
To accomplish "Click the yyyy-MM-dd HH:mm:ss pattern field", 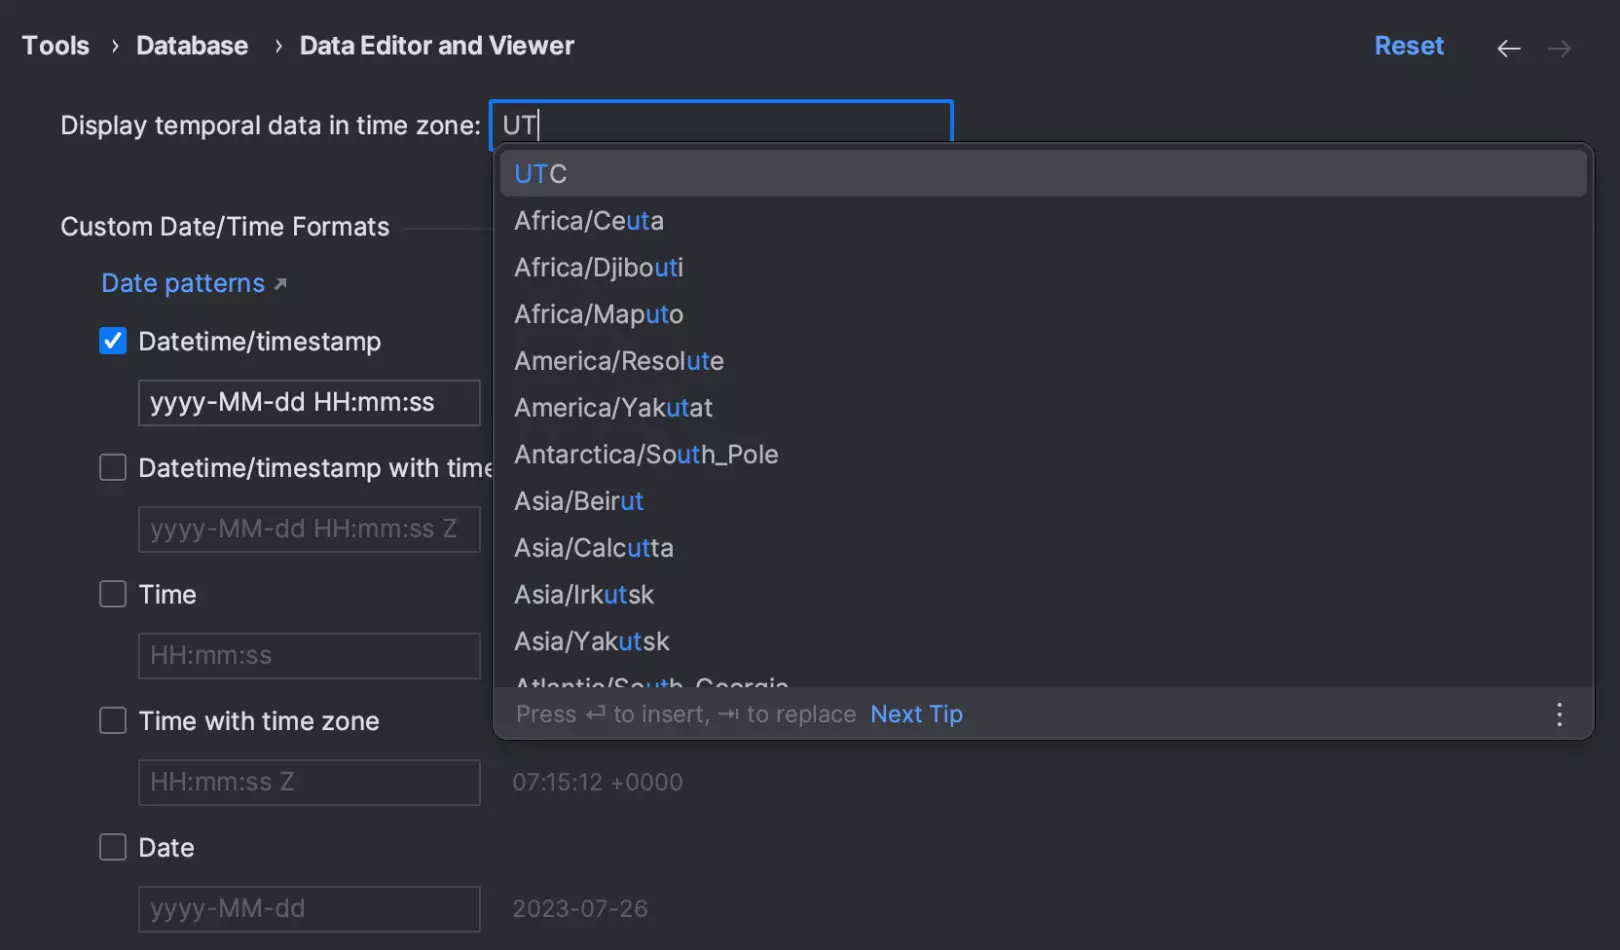I will [x=308, y=403].
